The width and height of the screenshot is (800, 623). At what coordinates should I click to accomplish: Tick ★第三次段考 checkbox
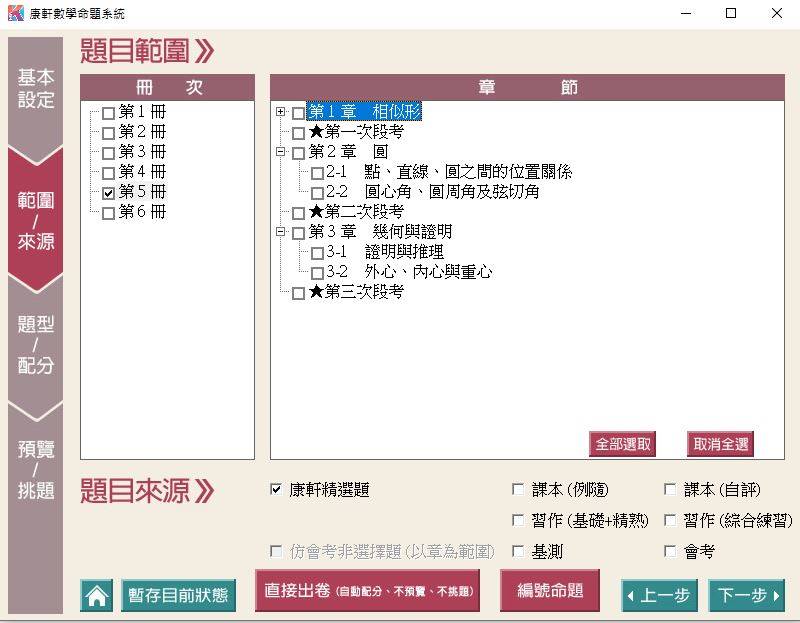298,293
